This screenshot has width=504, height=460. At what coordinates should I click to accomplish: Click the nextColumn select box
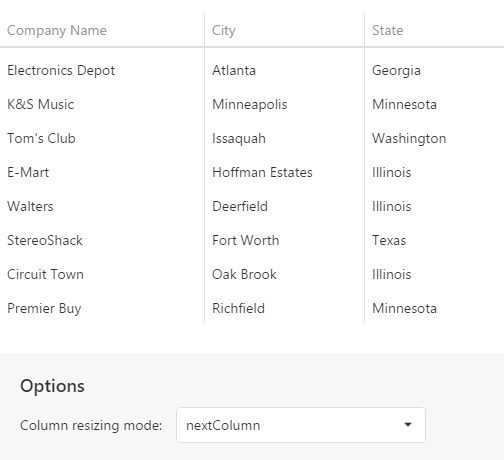pyautogui.click(x=301, y=425)
